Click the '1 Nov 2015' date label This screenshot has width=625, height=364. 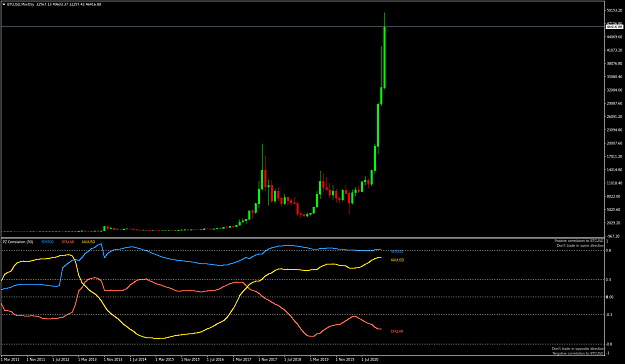tap(190, 359)
